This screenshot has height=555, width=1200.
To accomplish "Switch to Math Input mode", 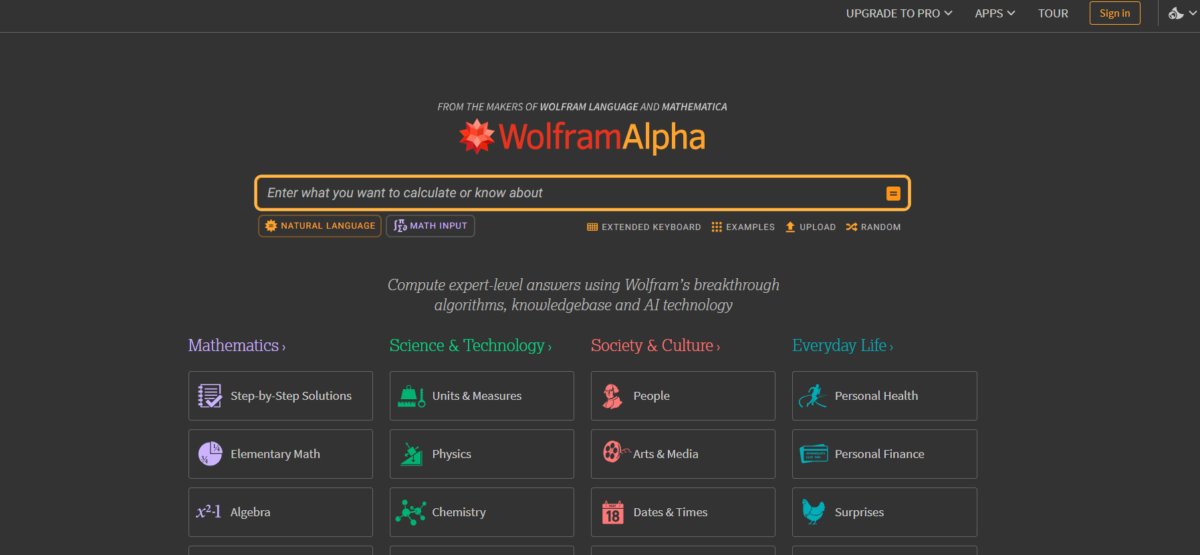I will [x=430, y=226].
